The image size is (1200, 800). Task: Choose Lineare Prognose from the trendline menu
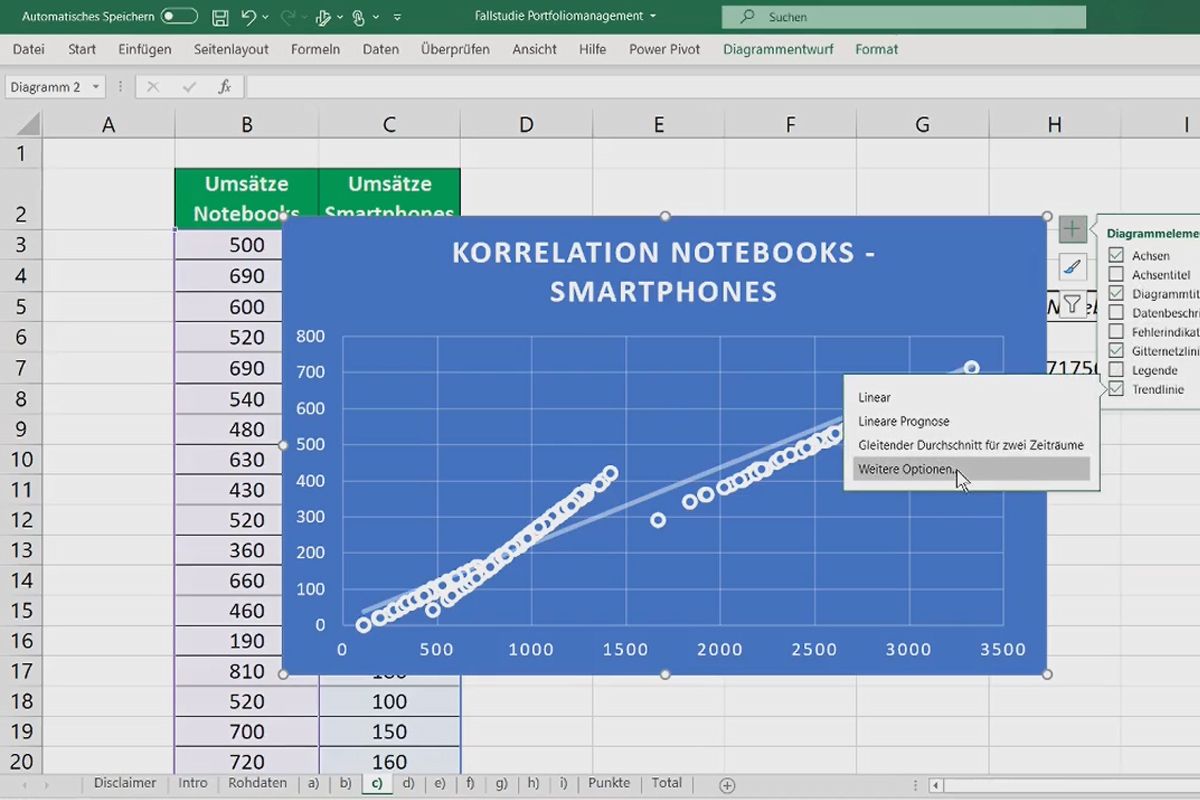pos(903,421)
